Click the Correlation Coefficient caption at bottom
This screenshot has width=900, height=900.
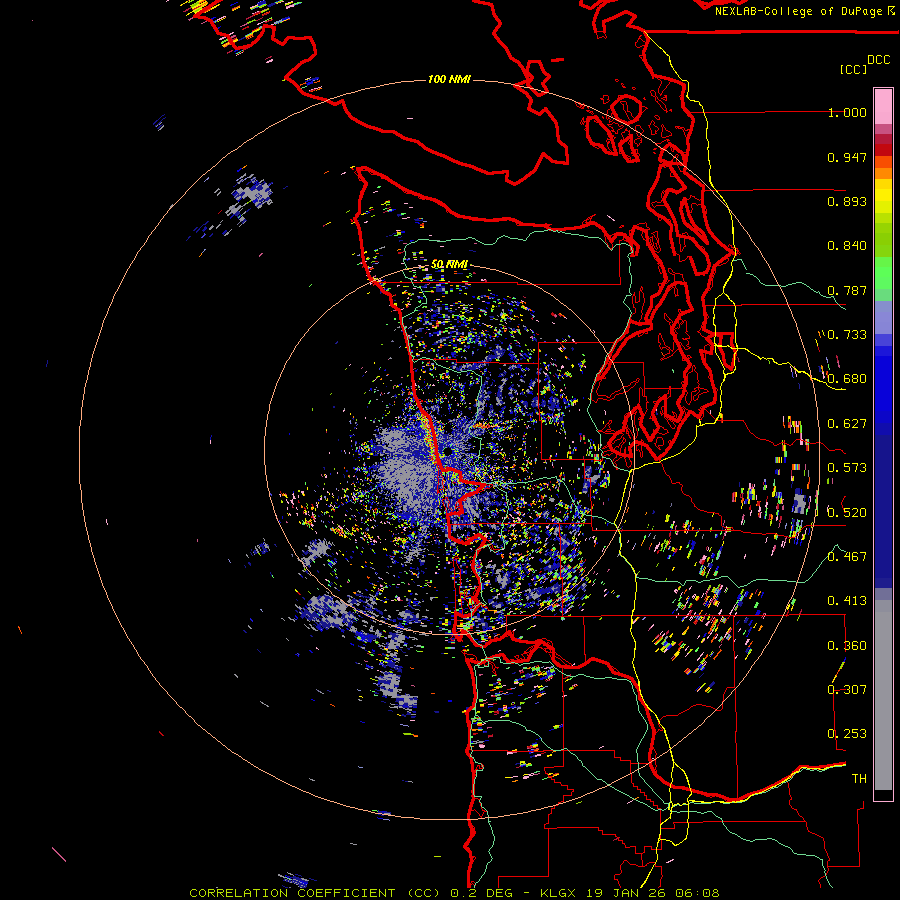(x=454, y=893)
